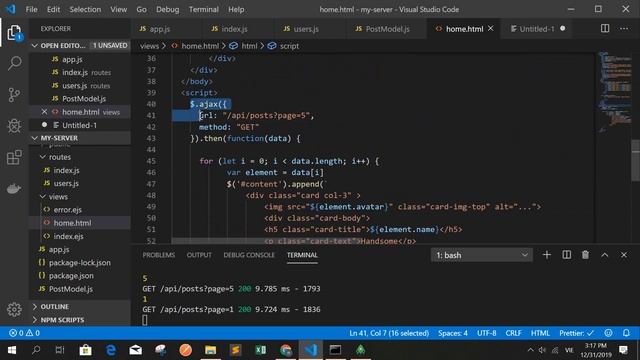Viewport: 640px width, 360px height.
Task: Switch to the Untitled-1 editor tab
Action: pos(537,29)
